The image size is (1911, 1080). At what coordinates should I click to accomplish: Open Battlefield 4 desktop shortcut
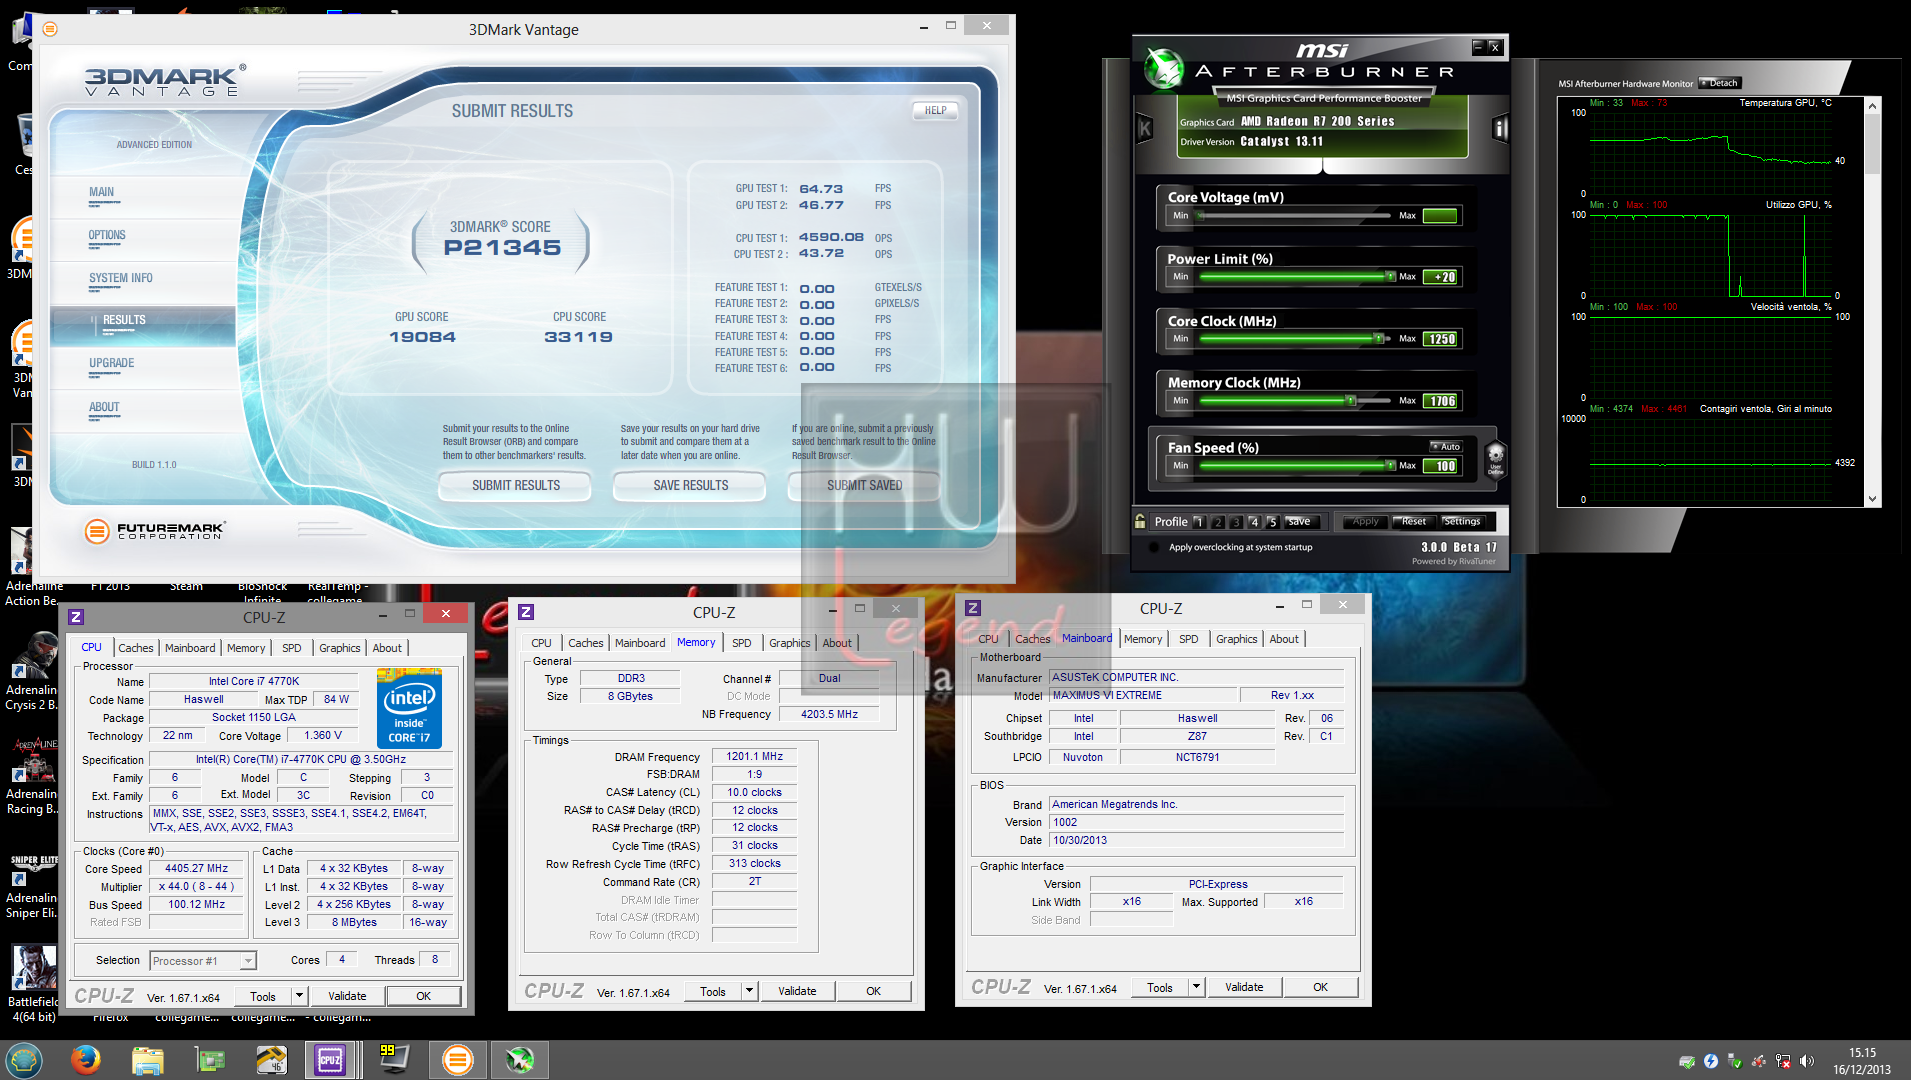[34, 982]
